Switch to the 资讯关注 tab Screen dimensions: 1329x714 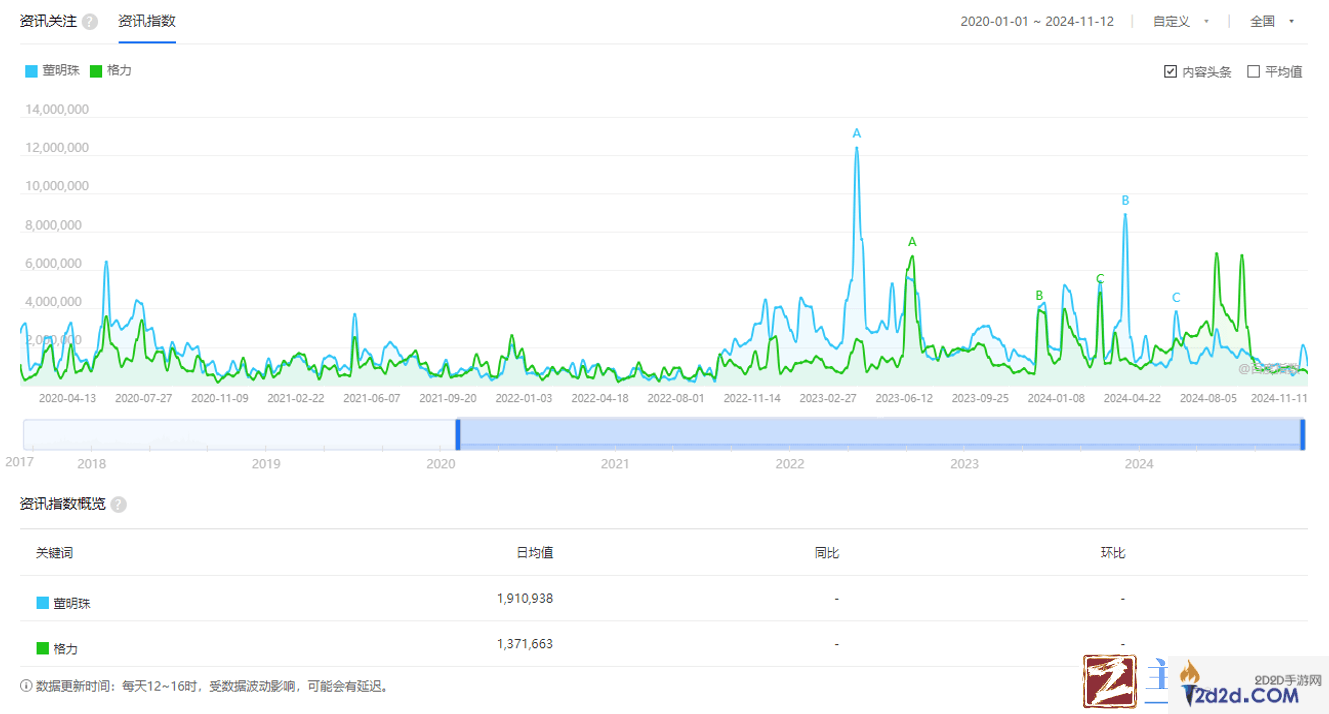click(48, 21)
